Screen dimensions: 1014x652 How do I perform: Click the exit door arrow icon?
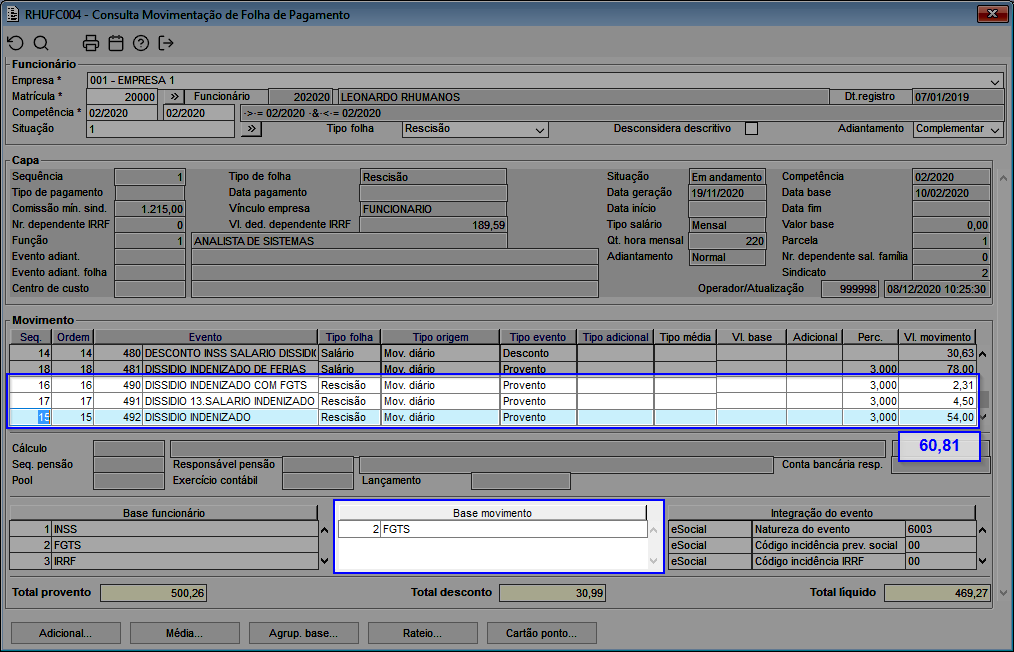[x=166, y=43]
